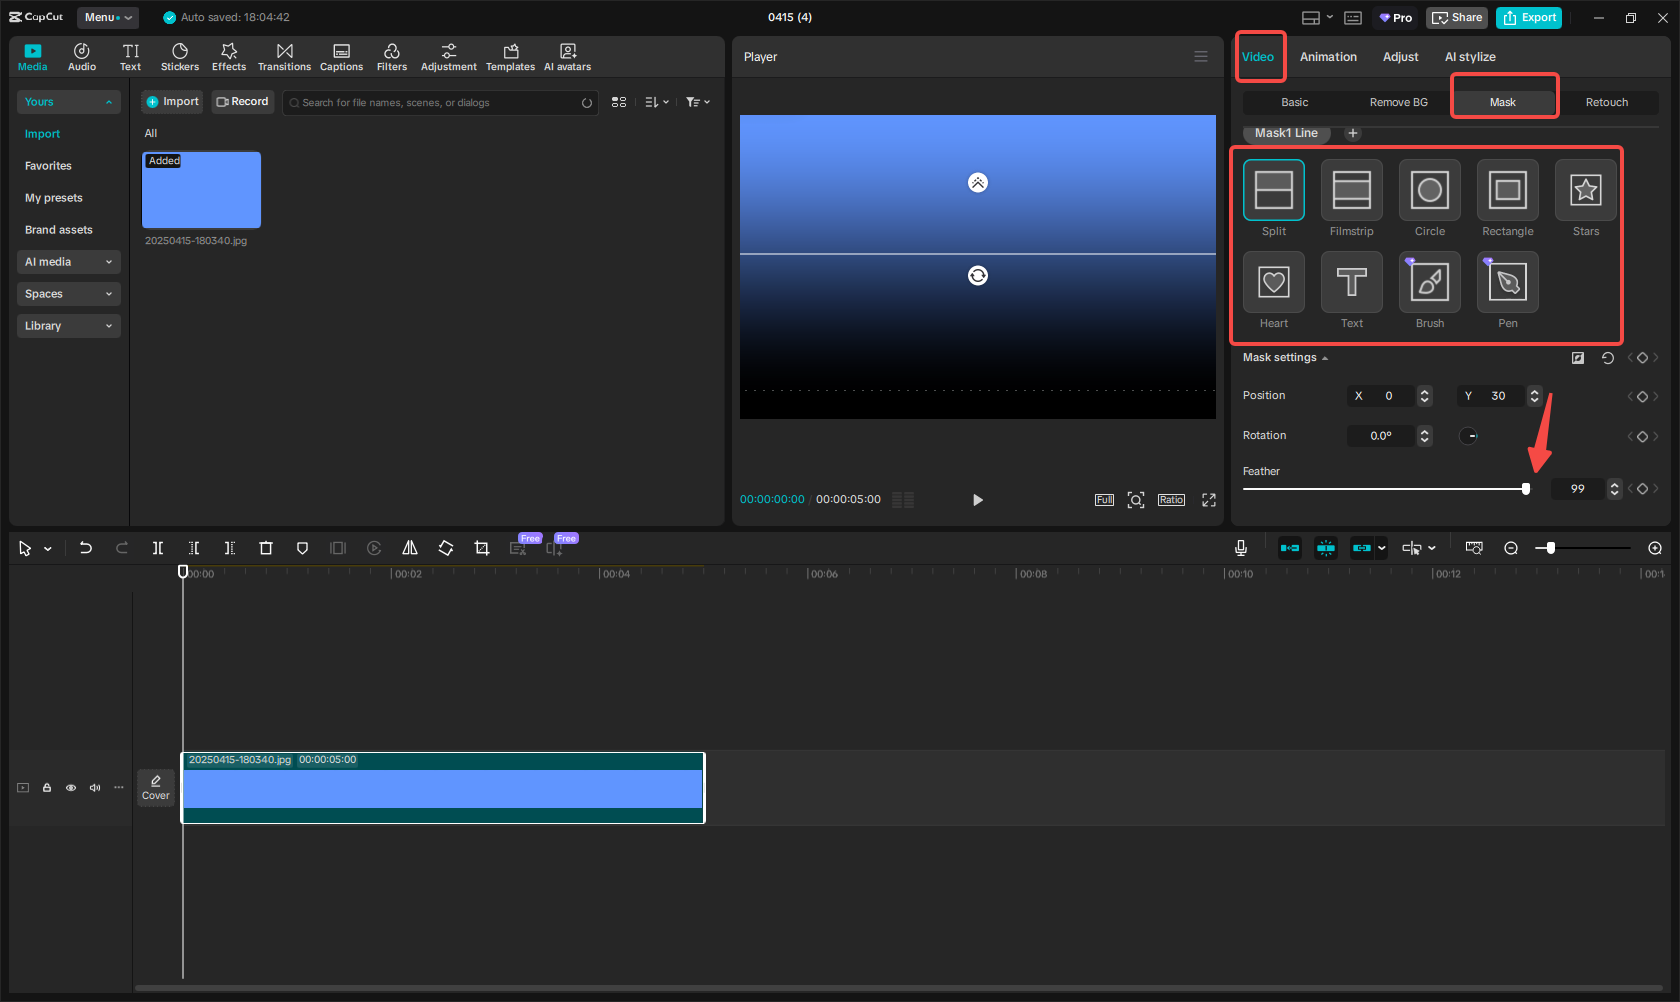The height and width of the screenshot is (1002, 1680).
Task: Pick the Brush mask tool
Action: (x=1429, y=282)
